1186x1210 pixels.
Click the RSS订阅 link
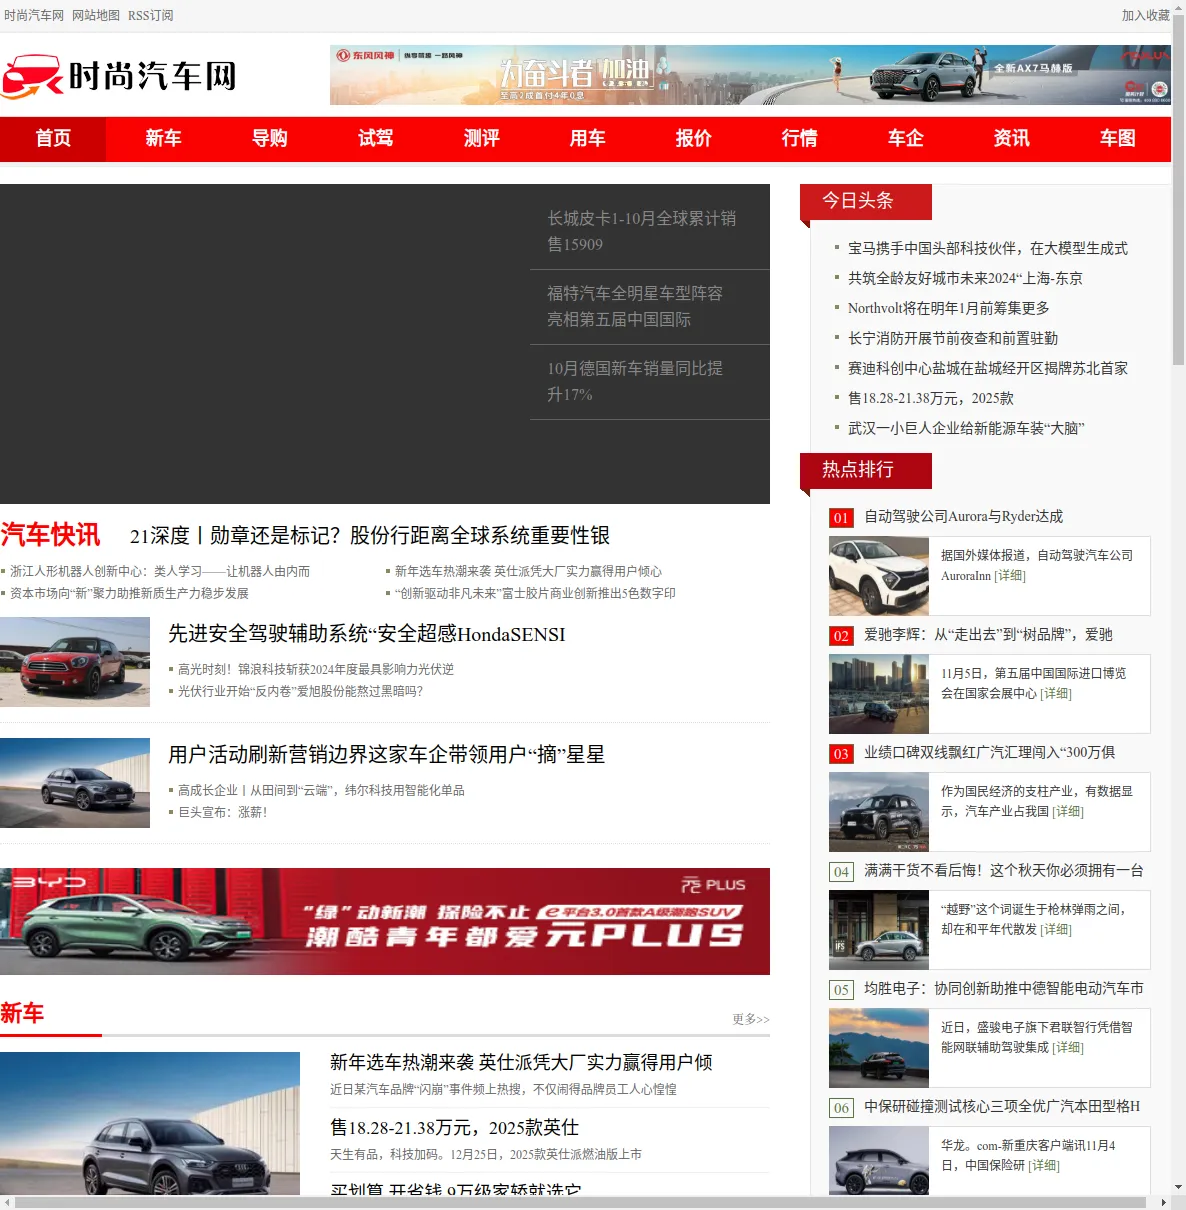pyautogui.click(x=151, y=16)
